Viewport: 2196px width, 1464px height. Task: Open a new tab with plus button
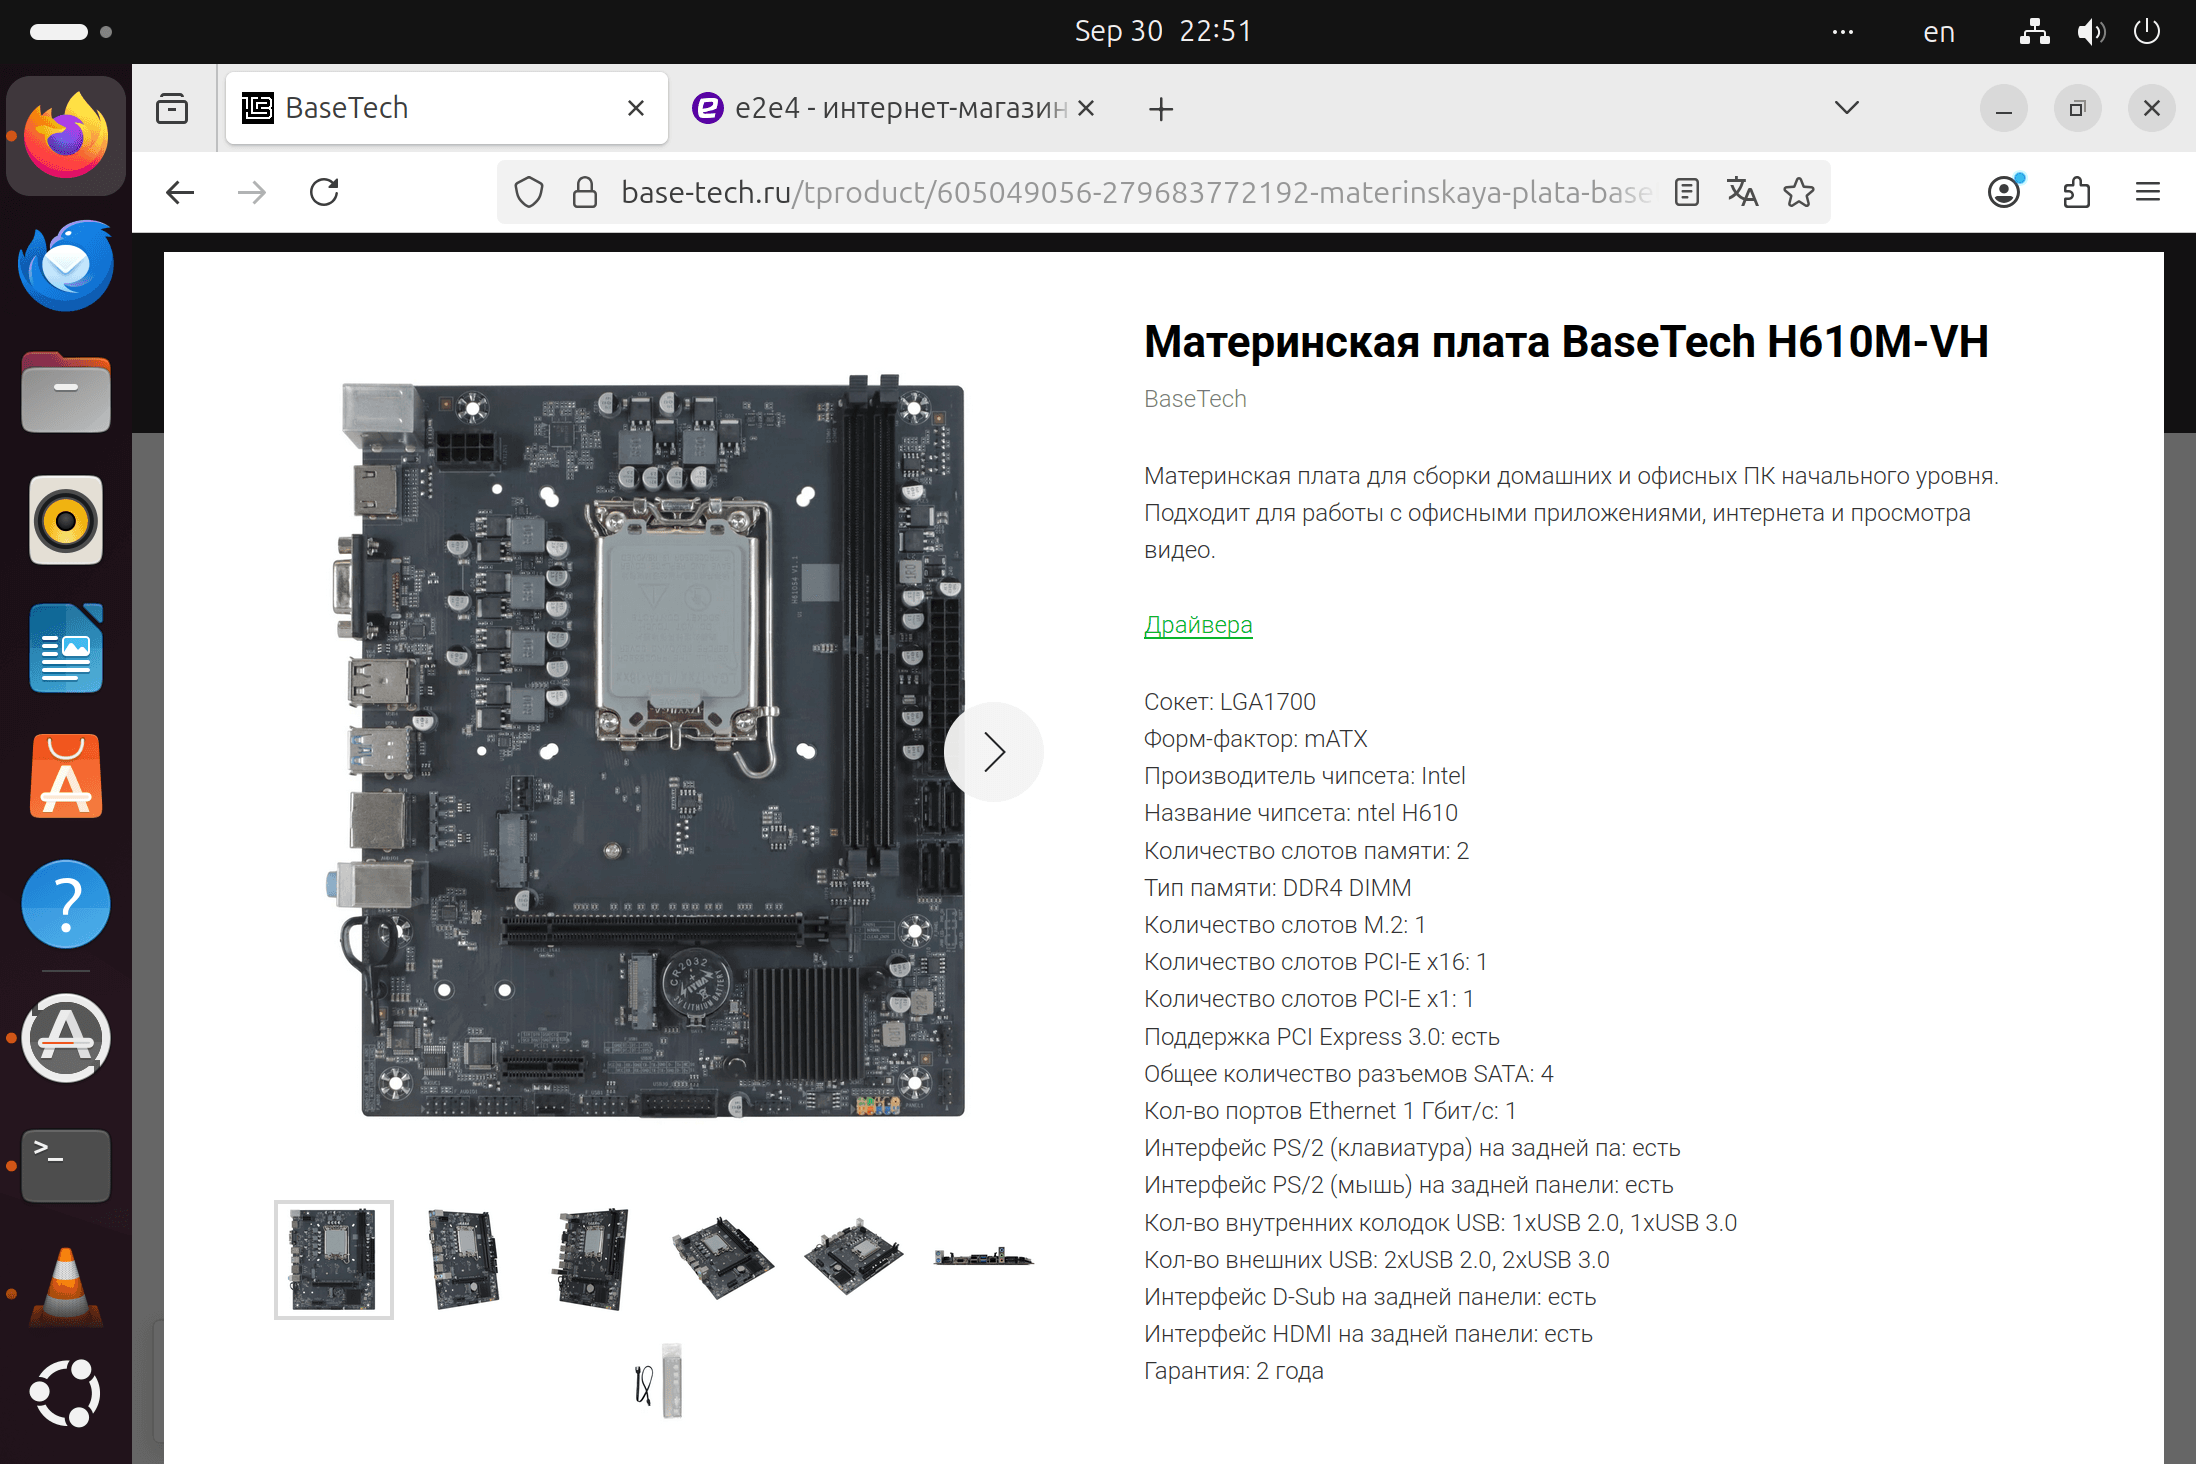tap(1160, 108)
